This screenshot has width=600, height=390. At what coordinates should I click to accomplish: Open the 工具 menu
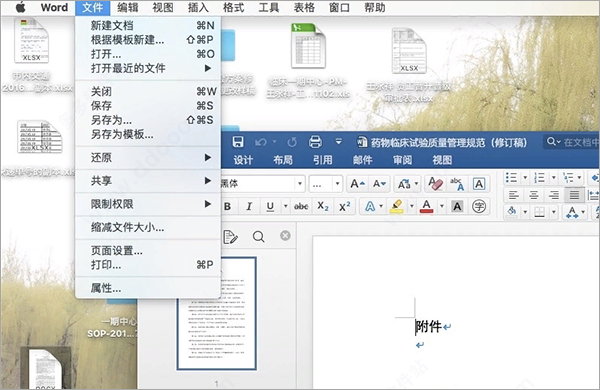click(x=269, y=7)
